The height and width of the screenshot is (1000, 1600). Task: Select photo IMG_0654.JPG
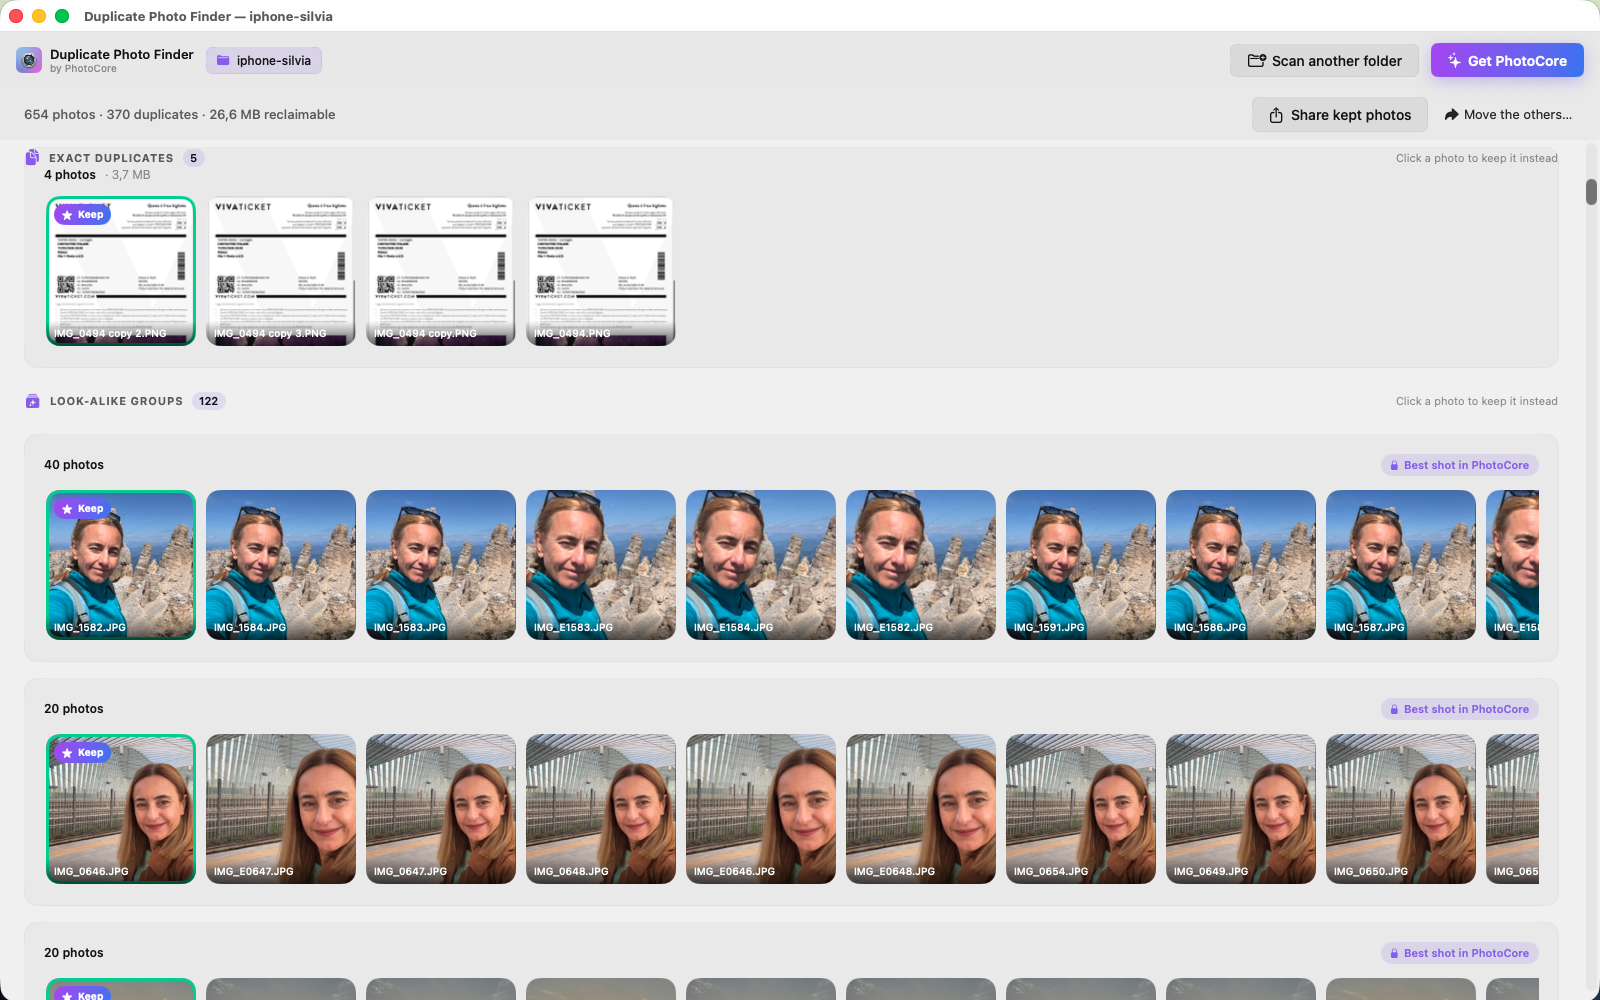[1081, 809]
